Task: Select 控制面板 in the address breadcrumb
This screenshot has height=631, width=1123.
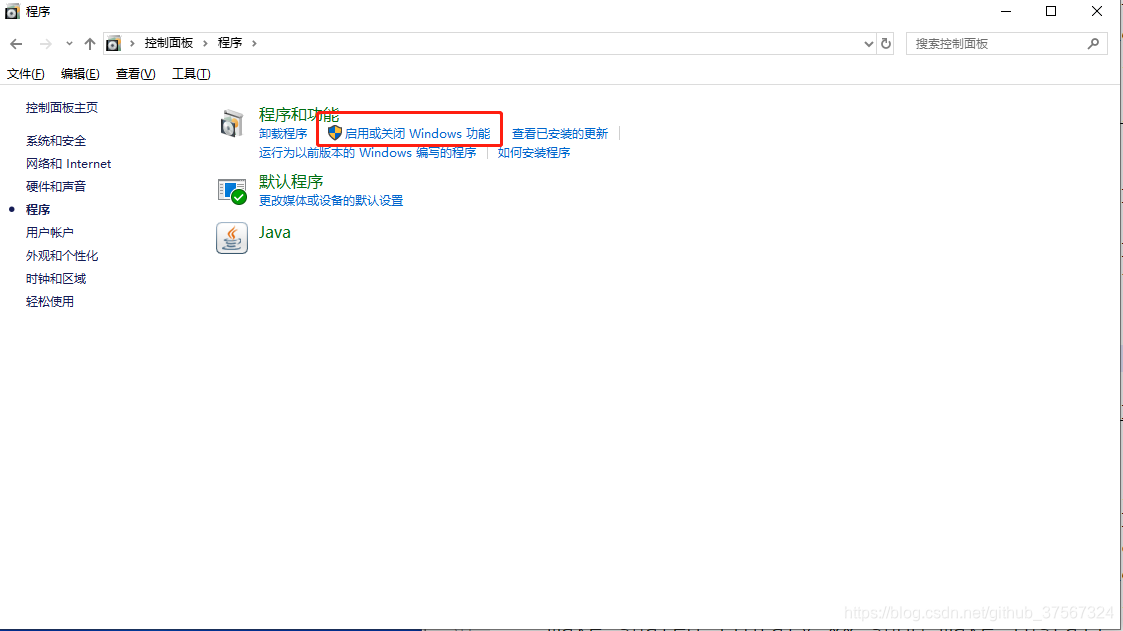Action: 169,43
